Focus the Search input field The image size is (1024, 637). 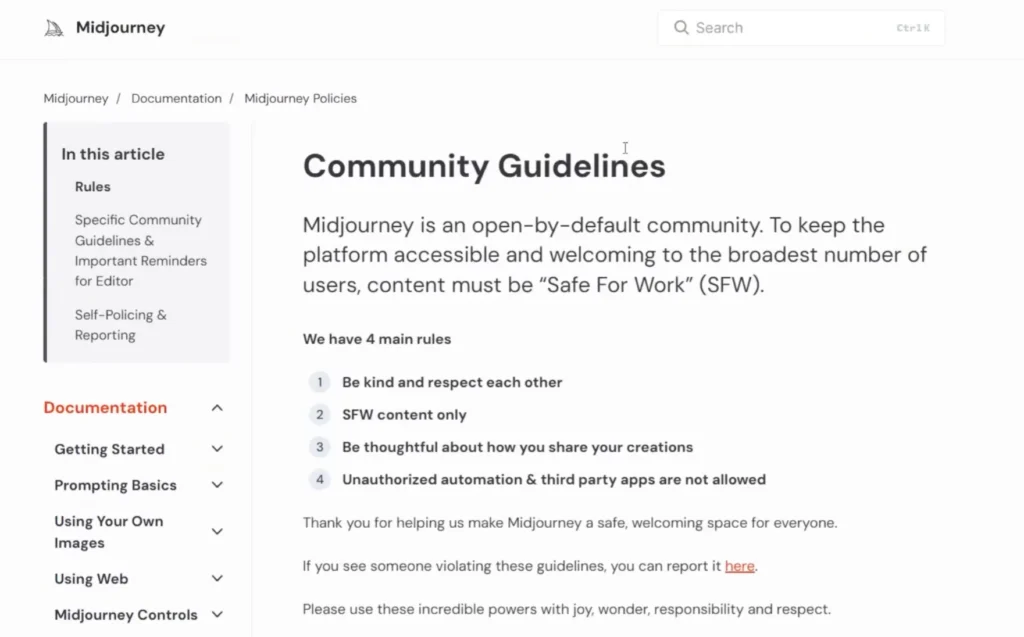(801, 27)
